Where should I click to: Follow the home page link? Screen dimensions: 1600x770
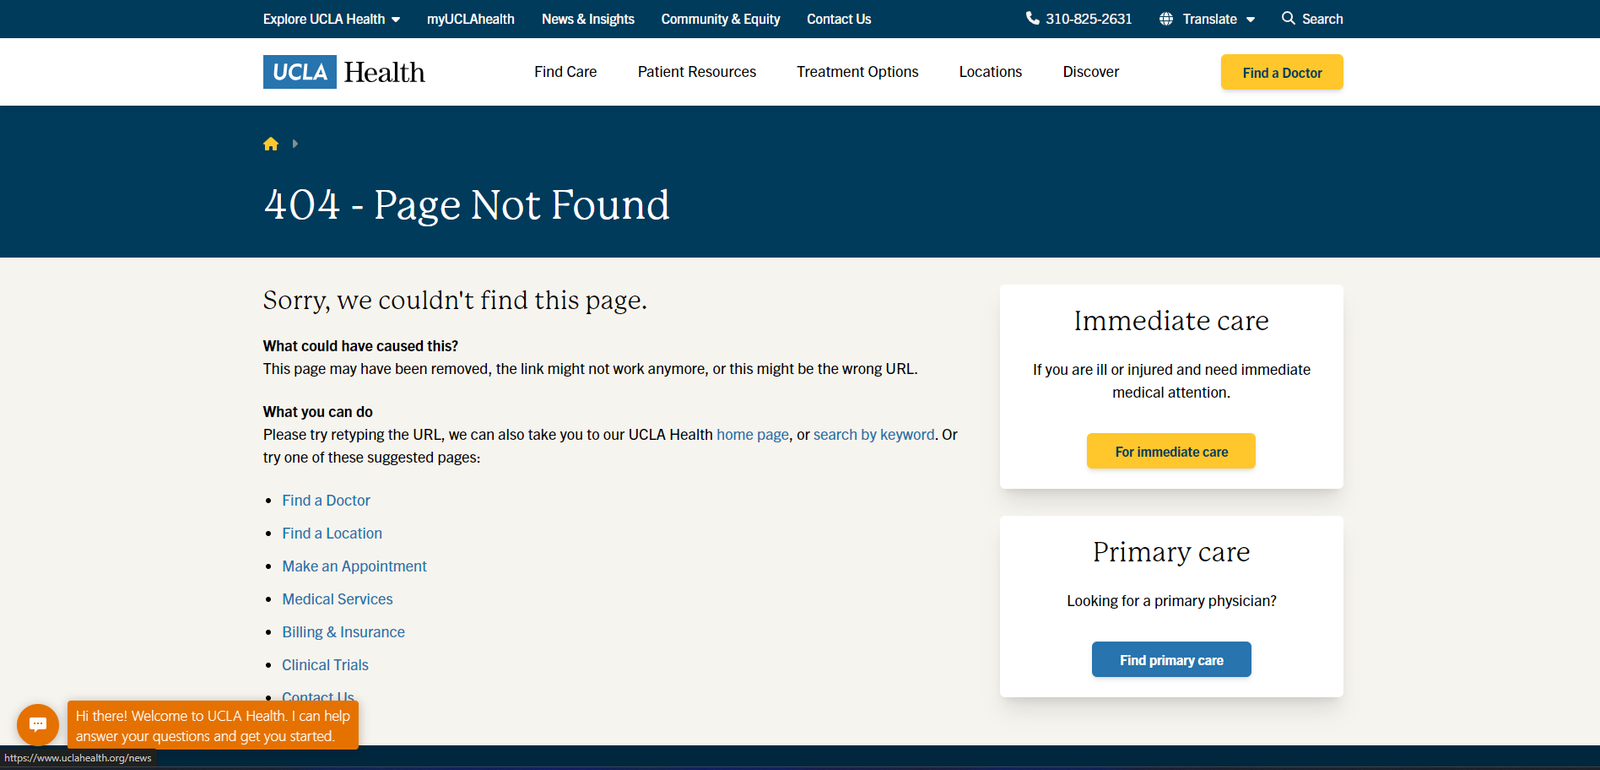[752, 435]
